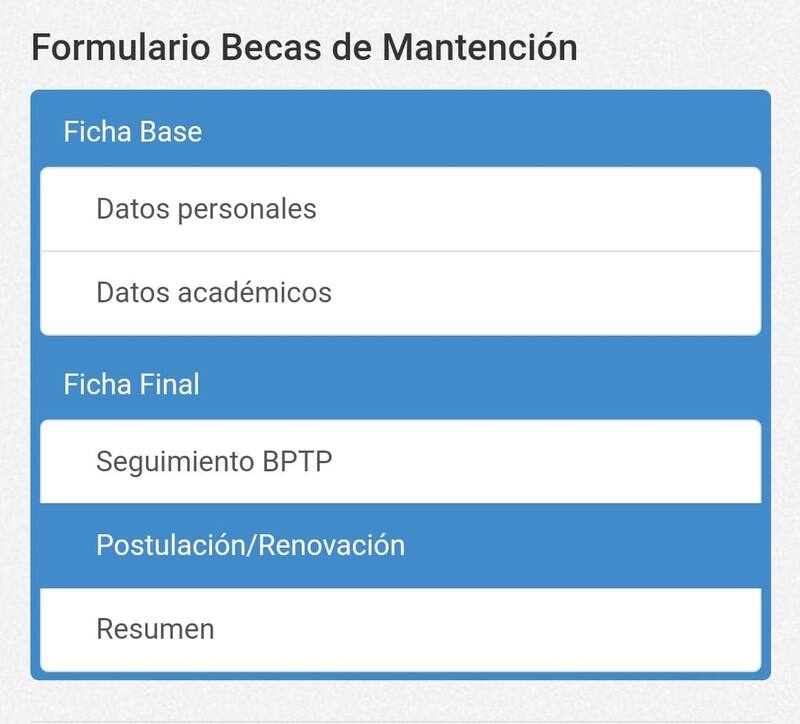The width and height of the screenshot is (800, 724).
Task: Click the Formulario Becas de Mantención title
Action: tap(304, 47)
